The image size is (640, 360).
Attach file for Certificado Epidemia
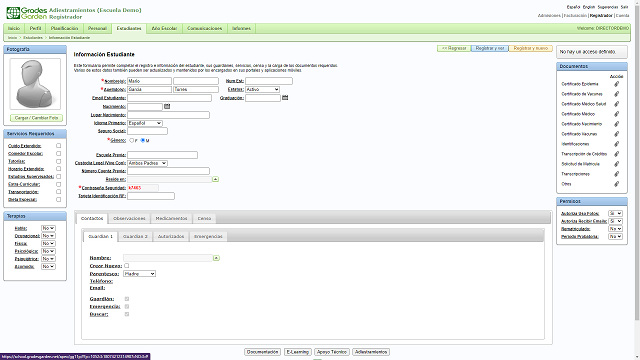click(x=616, y=84)
